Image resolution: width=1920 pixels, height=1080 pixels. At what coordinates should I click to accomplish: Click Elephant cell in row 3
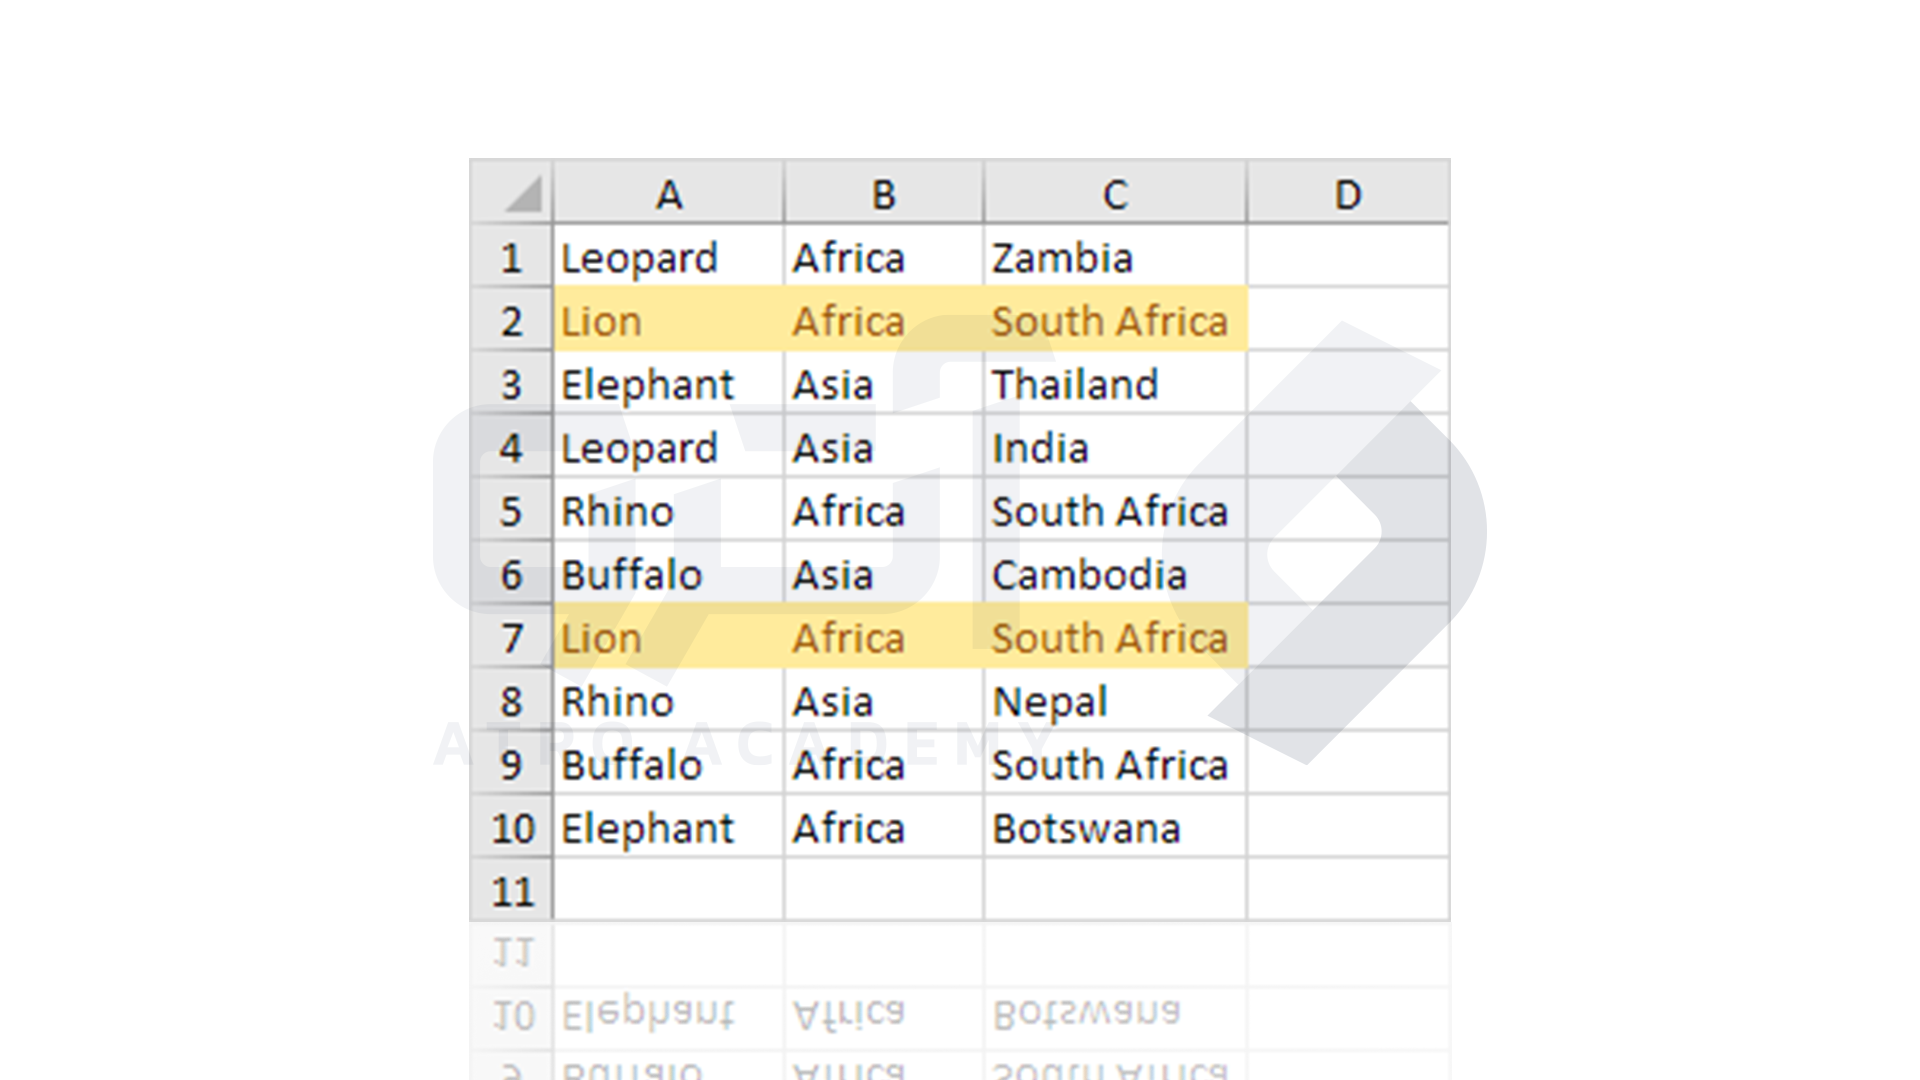(669, 383)
